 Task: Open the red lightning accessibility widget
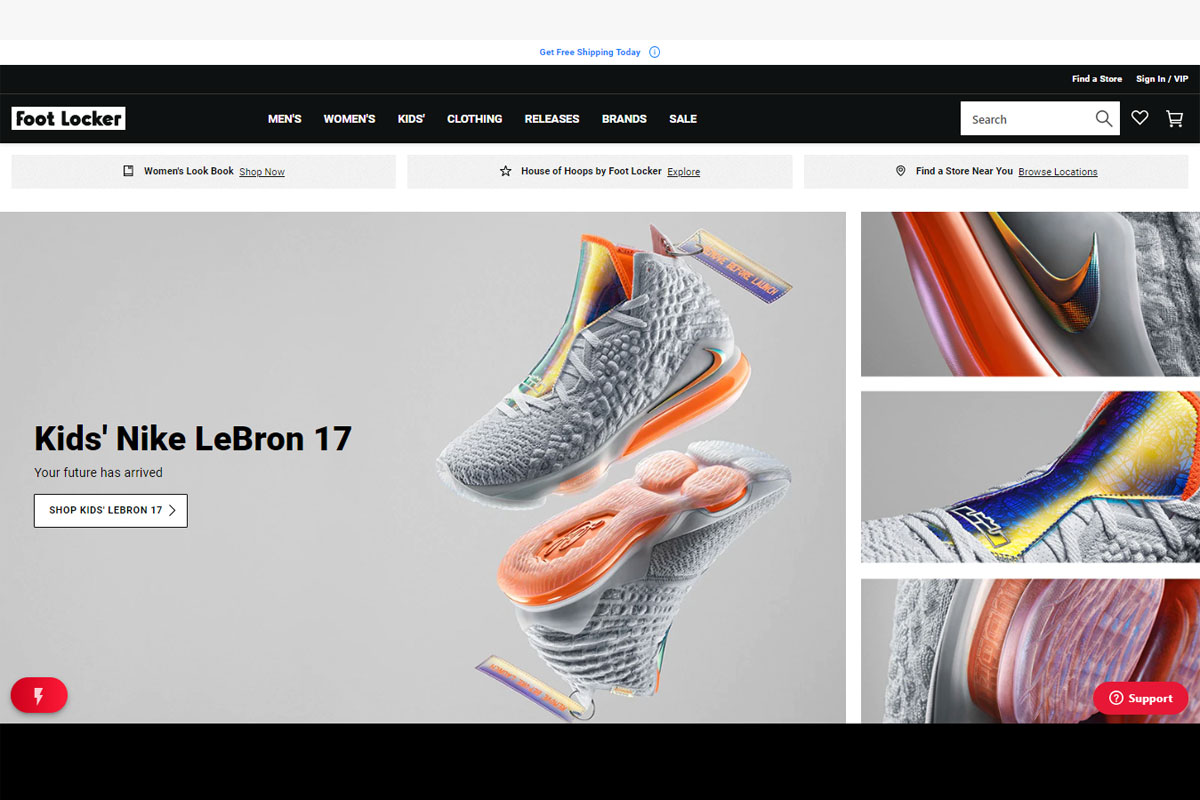click(38, 695)
